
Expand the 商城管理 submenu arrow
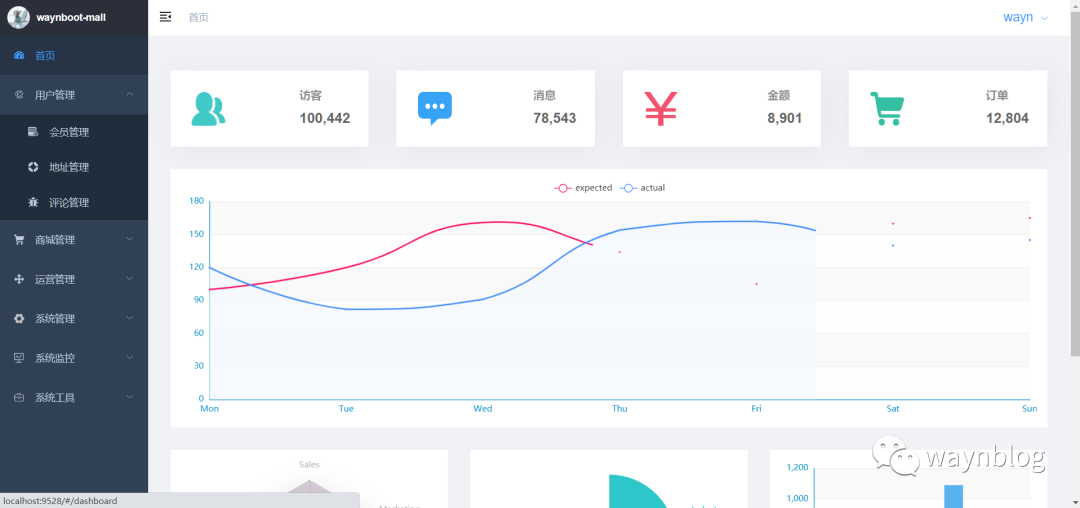tap(129, 239)
